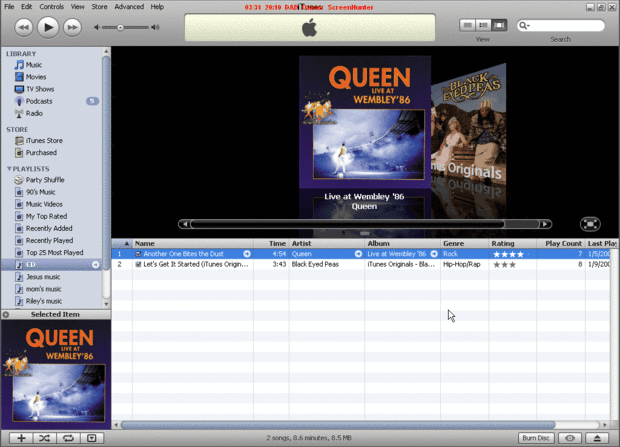Open the Recently Played playlist
The width and height of the screenshot is (620, 447).
(x=49, y=241)
